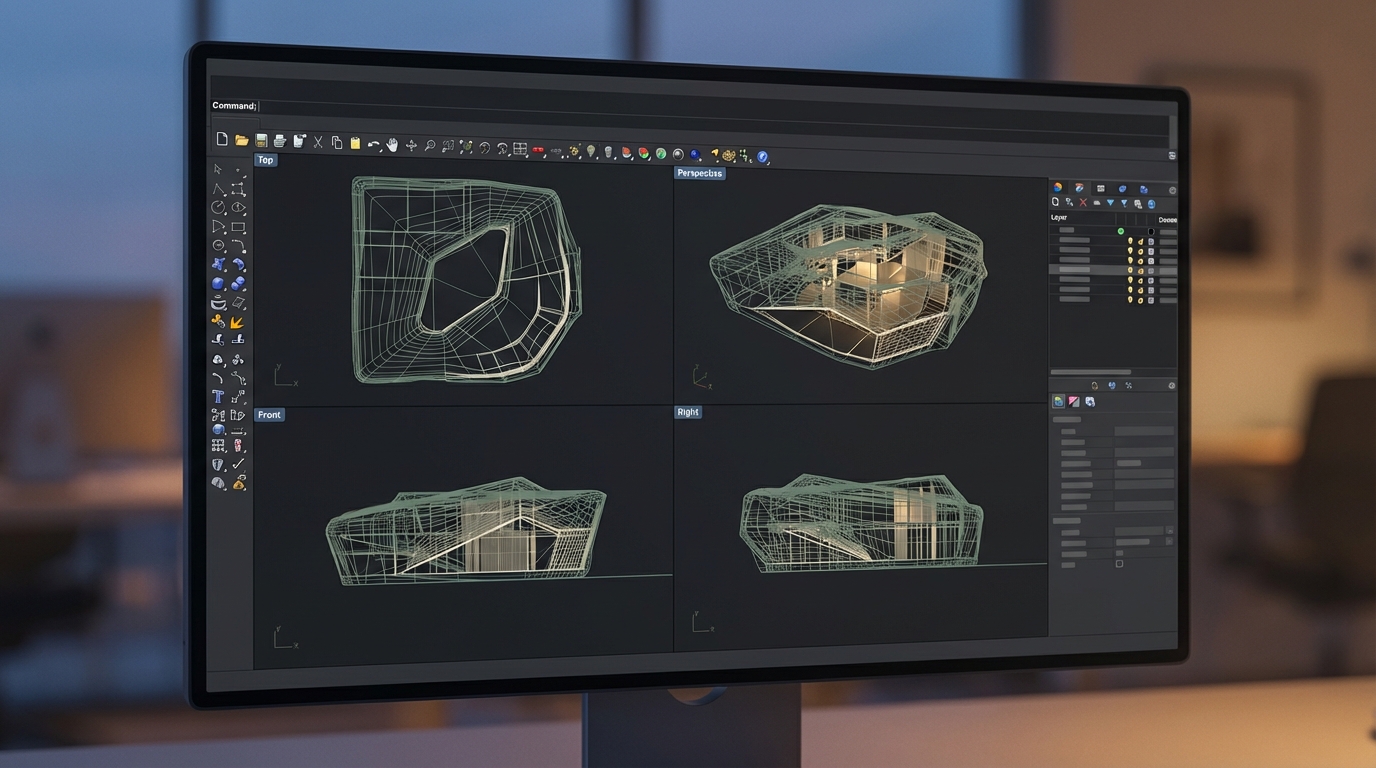
Task: Click the New file icon in toolbar
Action: tap(222, 140)
